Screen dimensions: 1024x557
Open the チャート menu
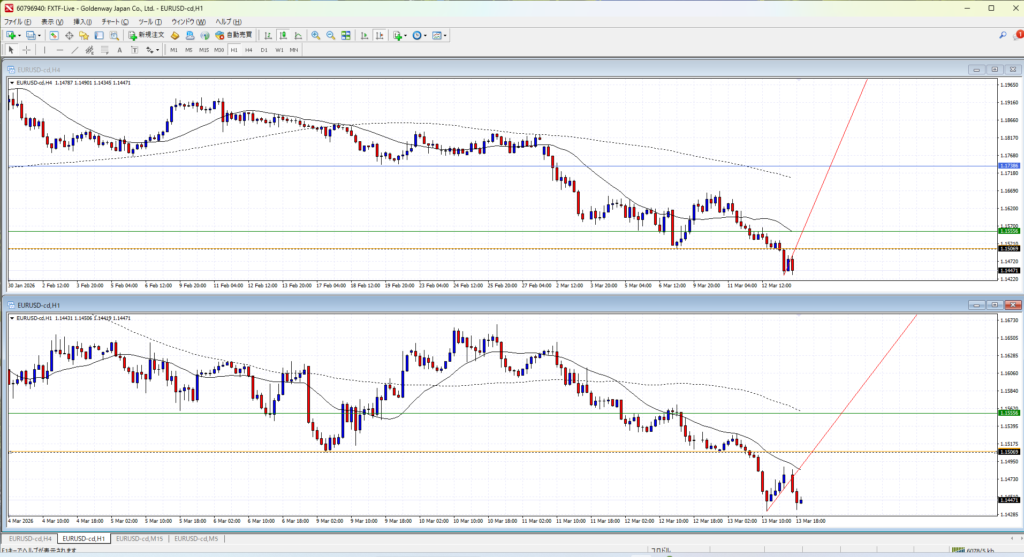pos(115,21)
